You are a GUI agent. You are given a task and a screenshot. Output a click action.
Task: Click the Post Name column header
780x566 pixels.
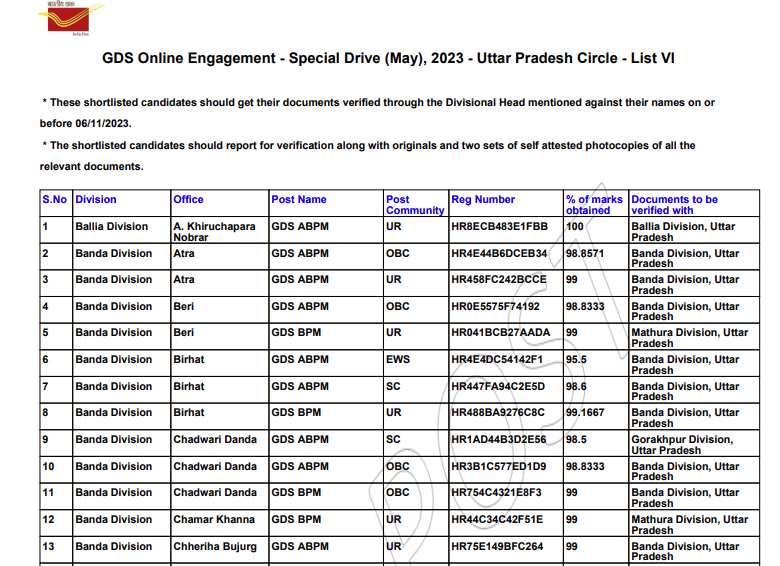[299, 199]
